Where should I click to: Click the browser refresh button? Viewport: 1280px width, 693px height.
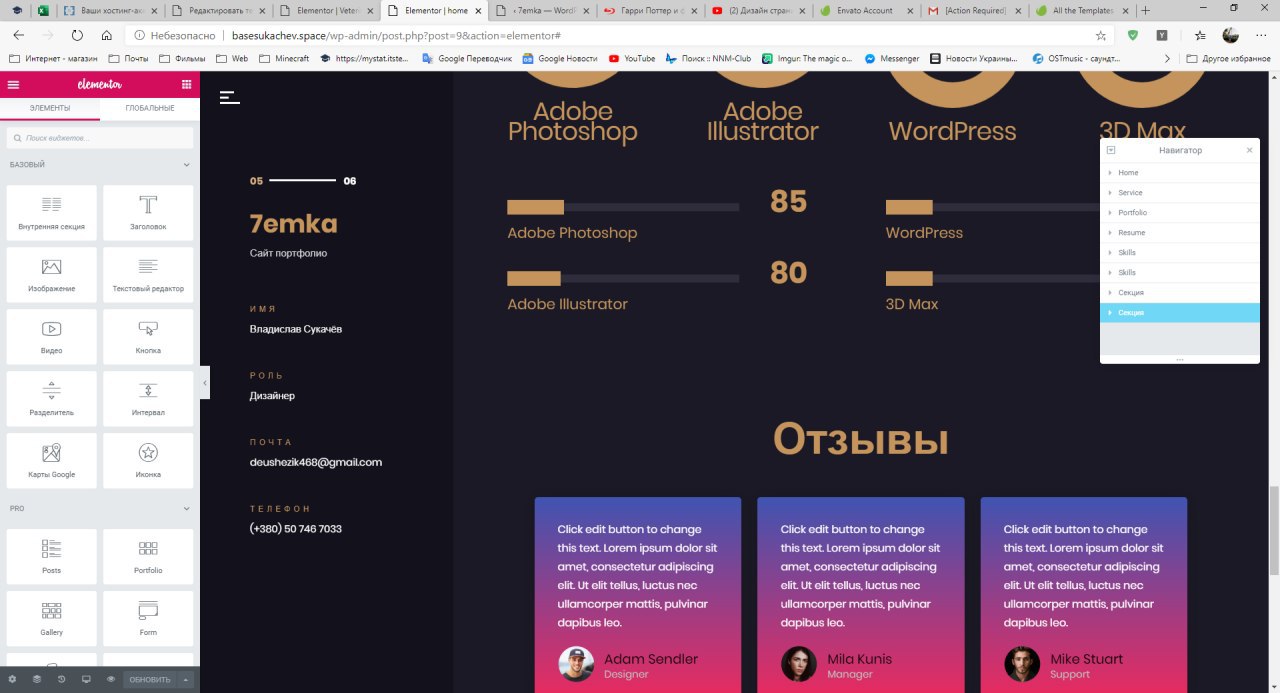(x=77, y=34)
